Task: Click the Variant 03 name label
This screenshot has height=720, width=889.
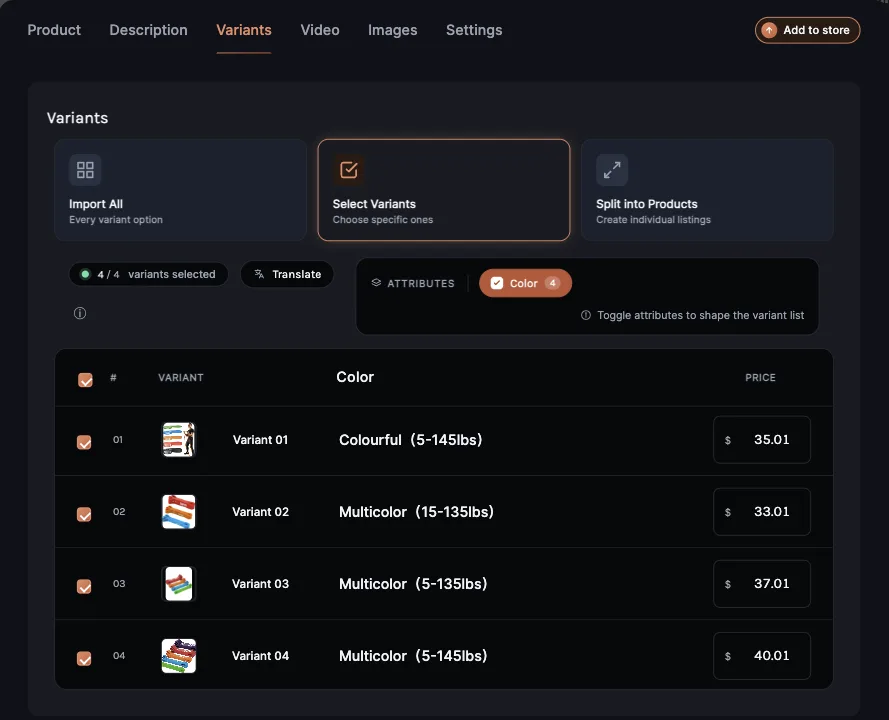Action: click(x=260, y=584)
